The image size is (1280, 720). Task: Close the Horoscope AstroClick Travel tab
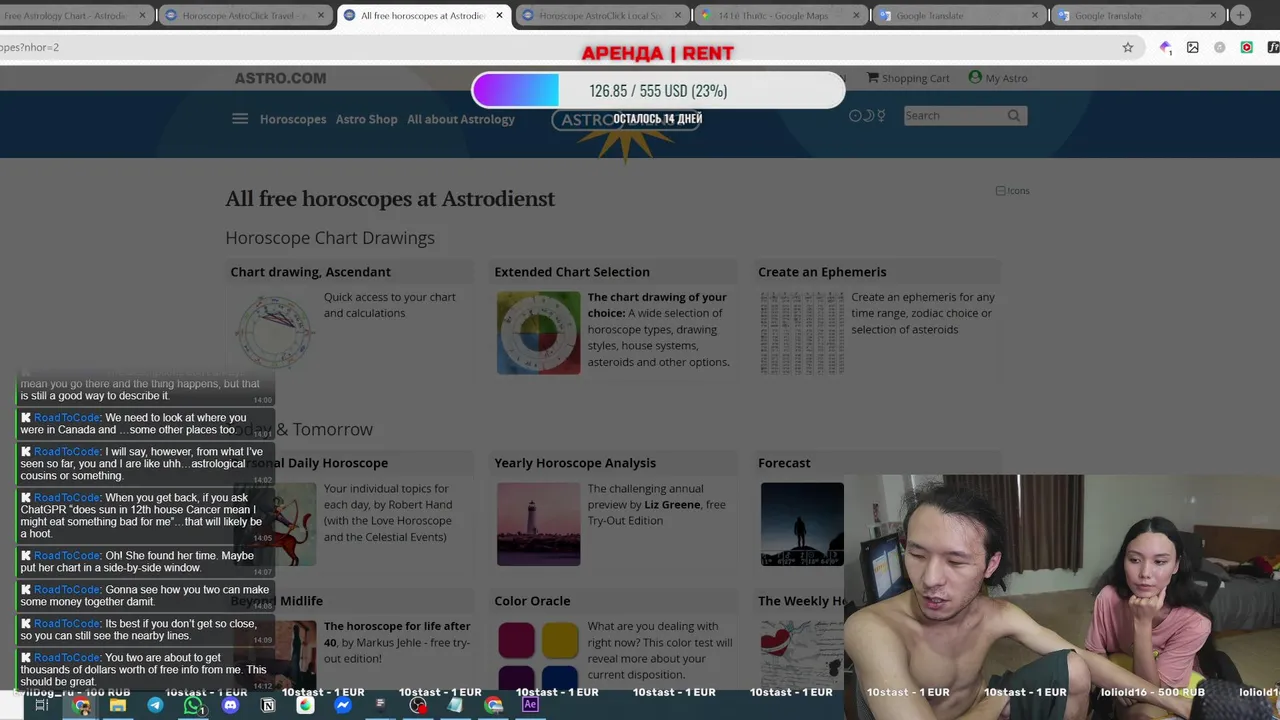click(320, 15)
